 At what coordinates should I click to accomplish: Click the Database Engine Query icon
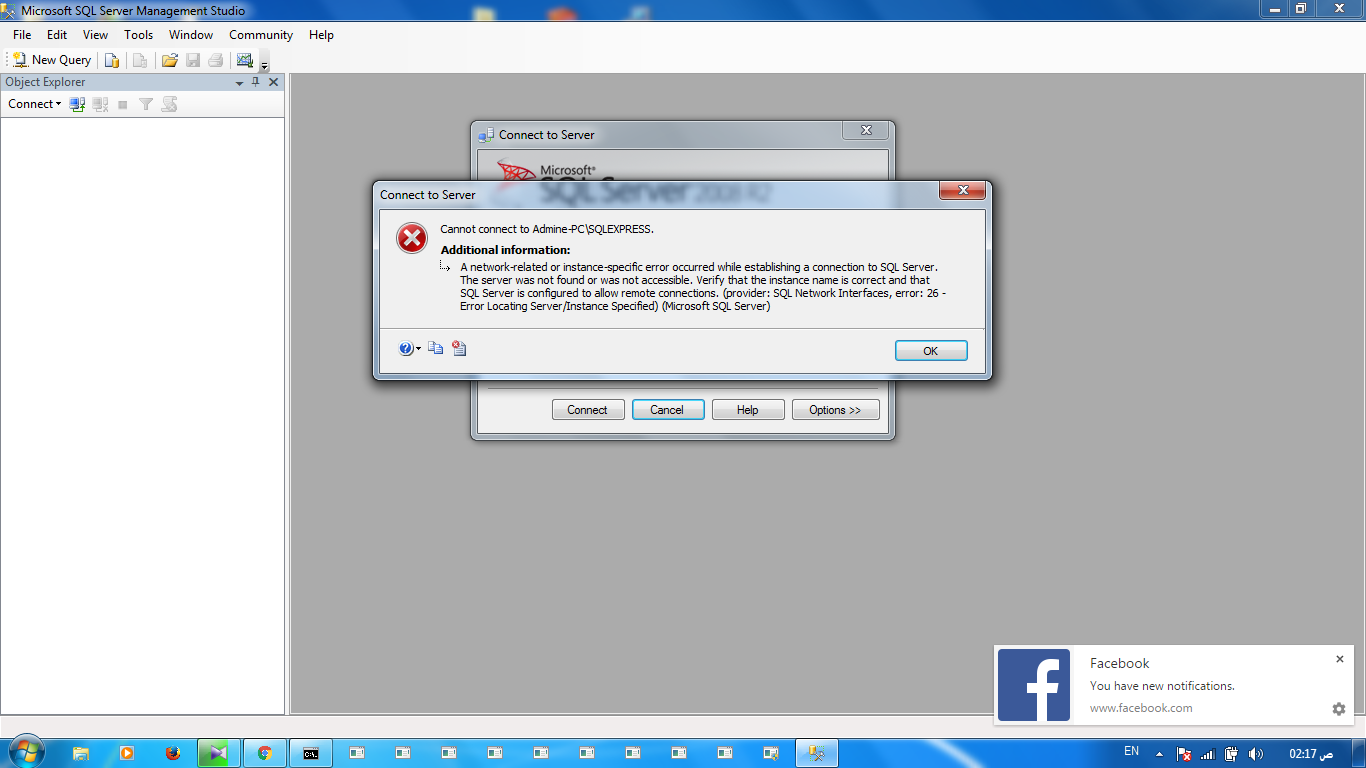point(112,60)
